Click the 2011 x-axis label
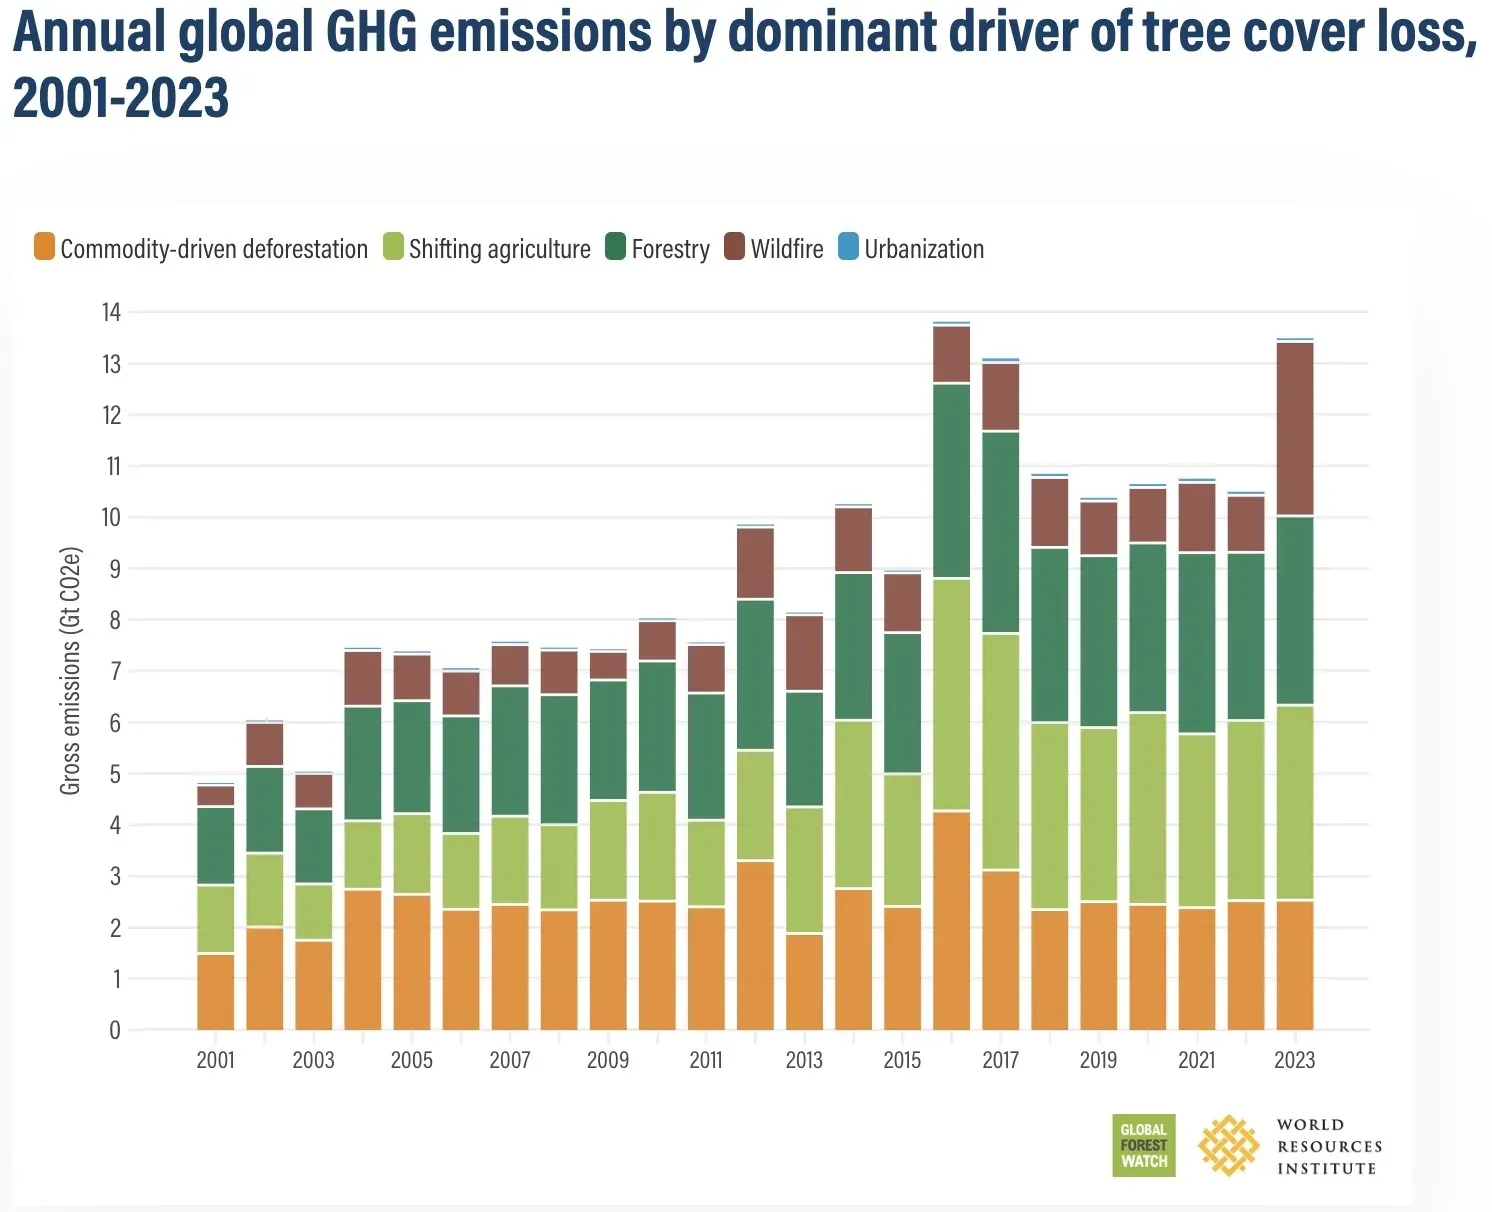This screenshot has width=1492, height=1212. [706, 1060]
